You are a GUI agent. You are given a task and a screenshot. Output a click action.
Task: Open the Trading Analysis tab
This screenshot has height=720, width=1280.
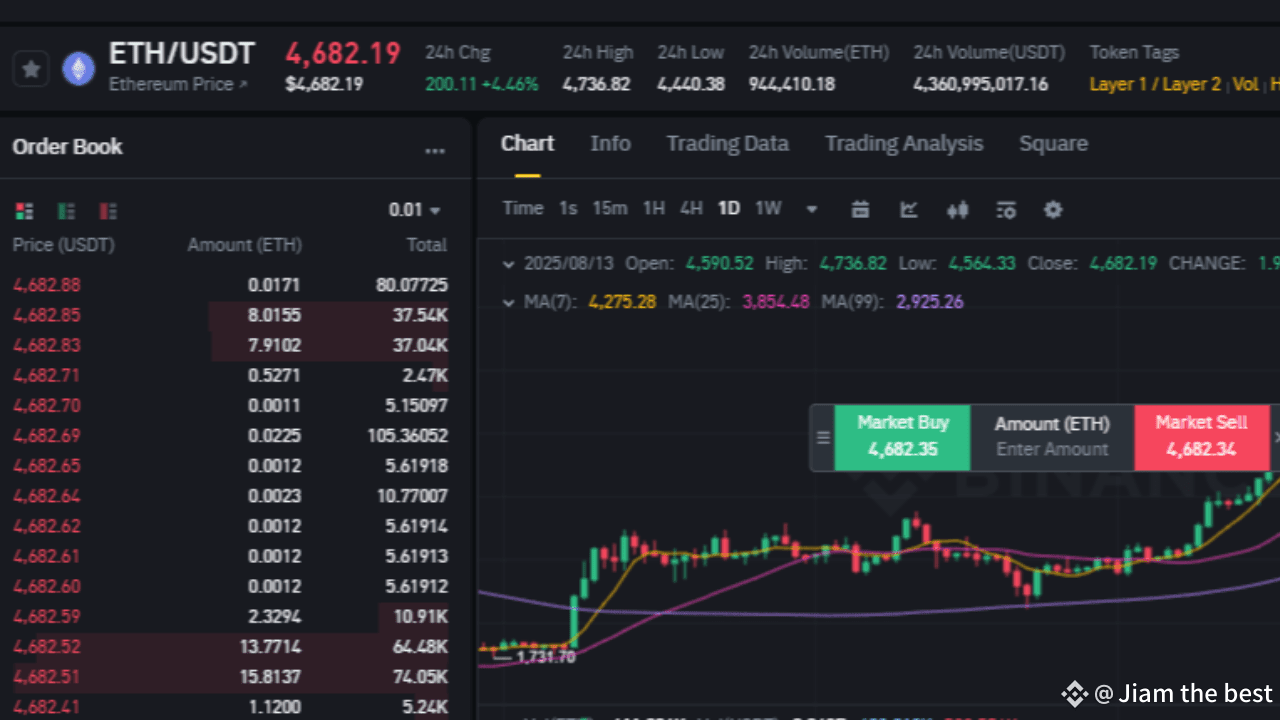coord(904,144)
